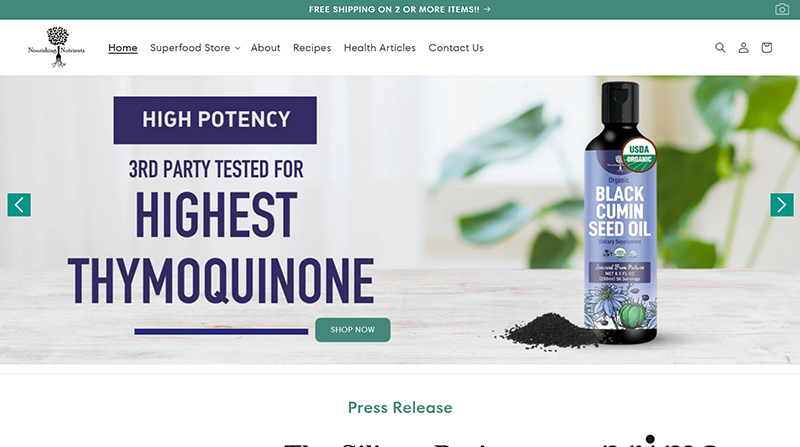This screenshot has height=447, width=800.
Task: Click the Nourishing Nutrients tree logo
Action: 57,47
